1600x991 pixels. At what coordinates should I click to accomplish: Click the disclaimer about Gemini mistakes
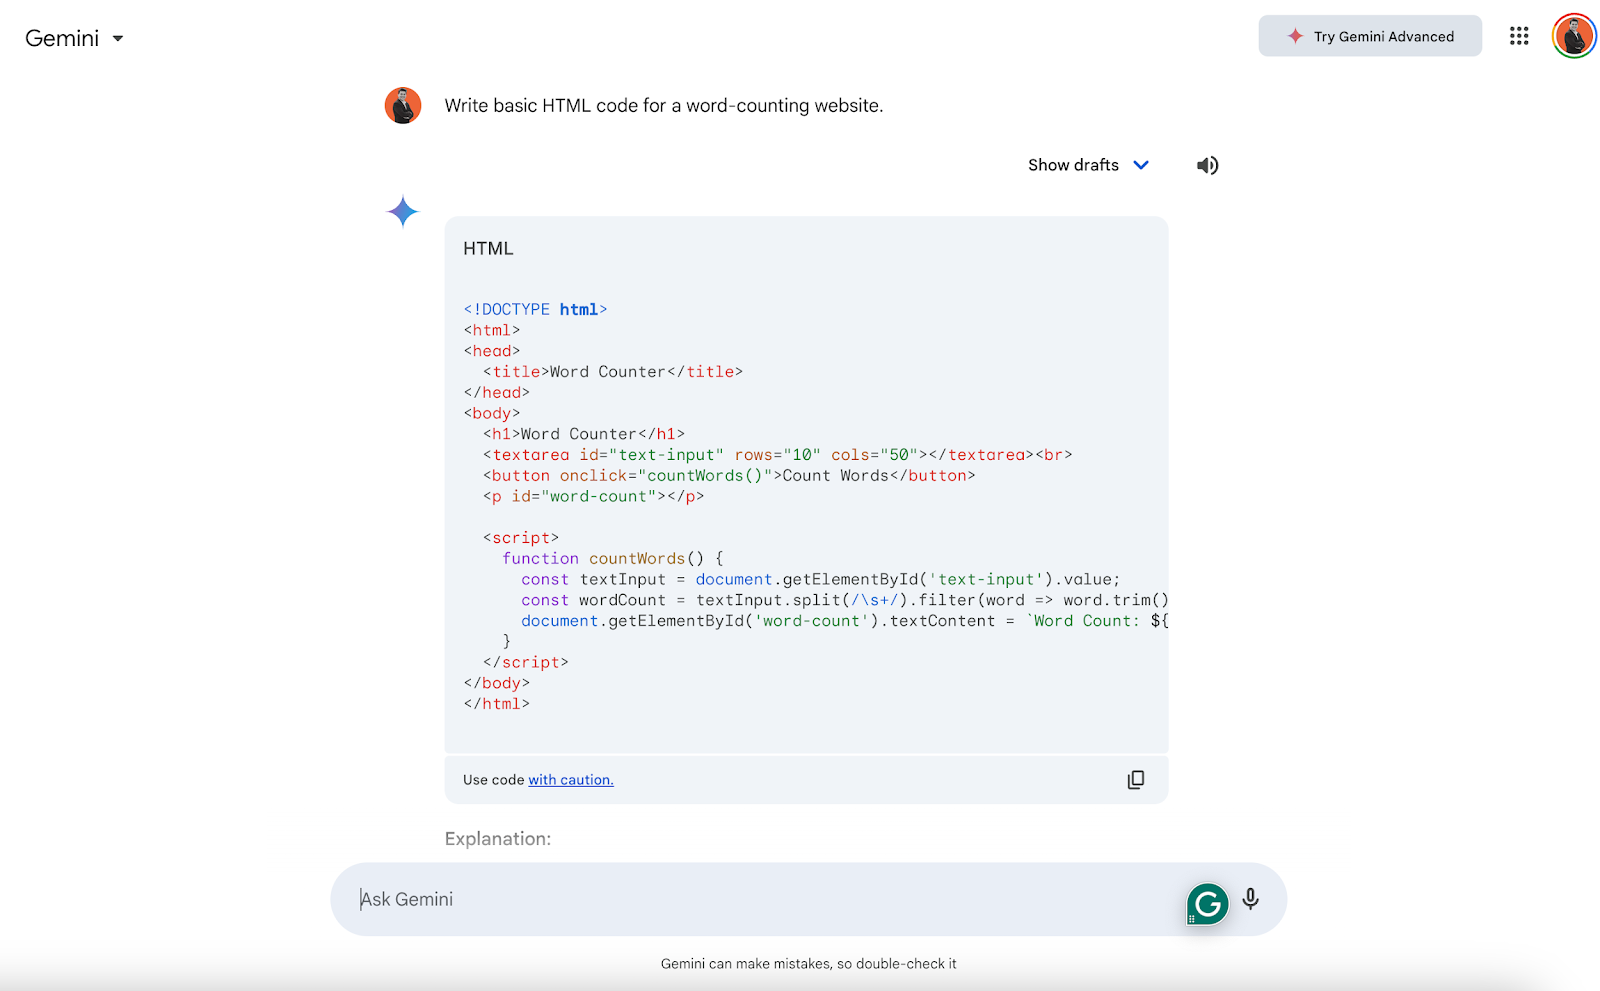pos(808,963)
